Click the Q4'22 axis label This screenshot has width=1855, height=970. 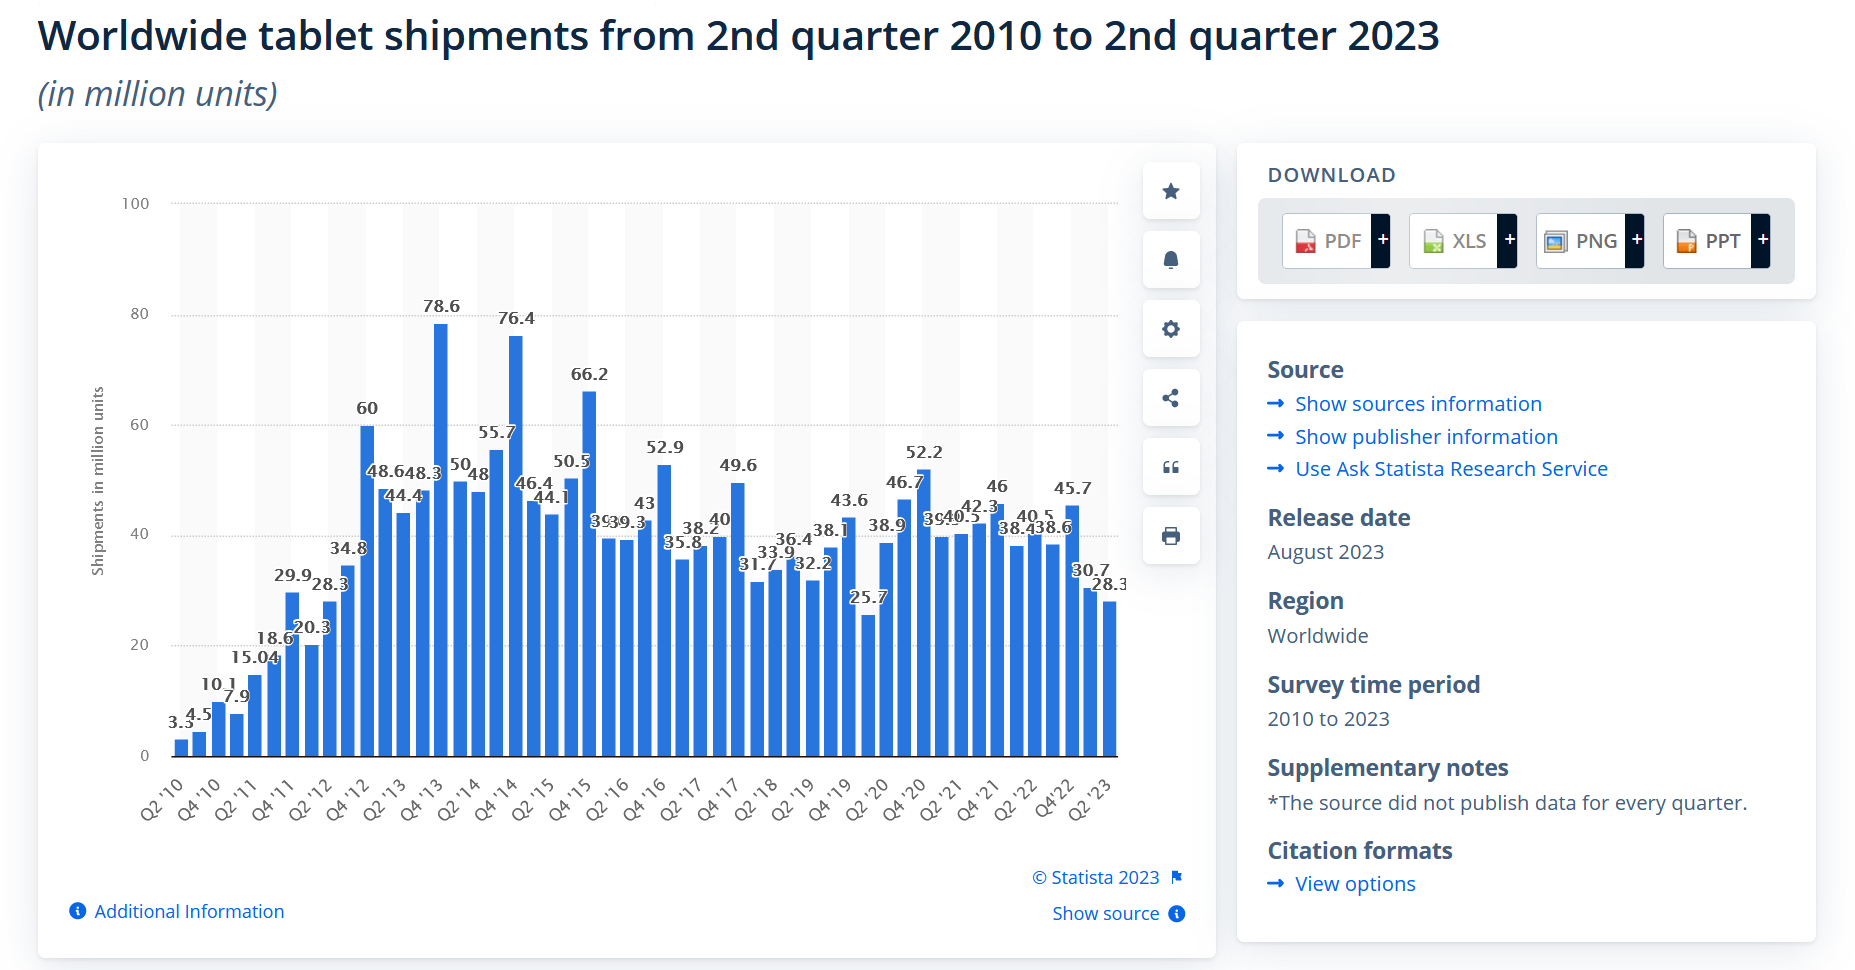1053,799
